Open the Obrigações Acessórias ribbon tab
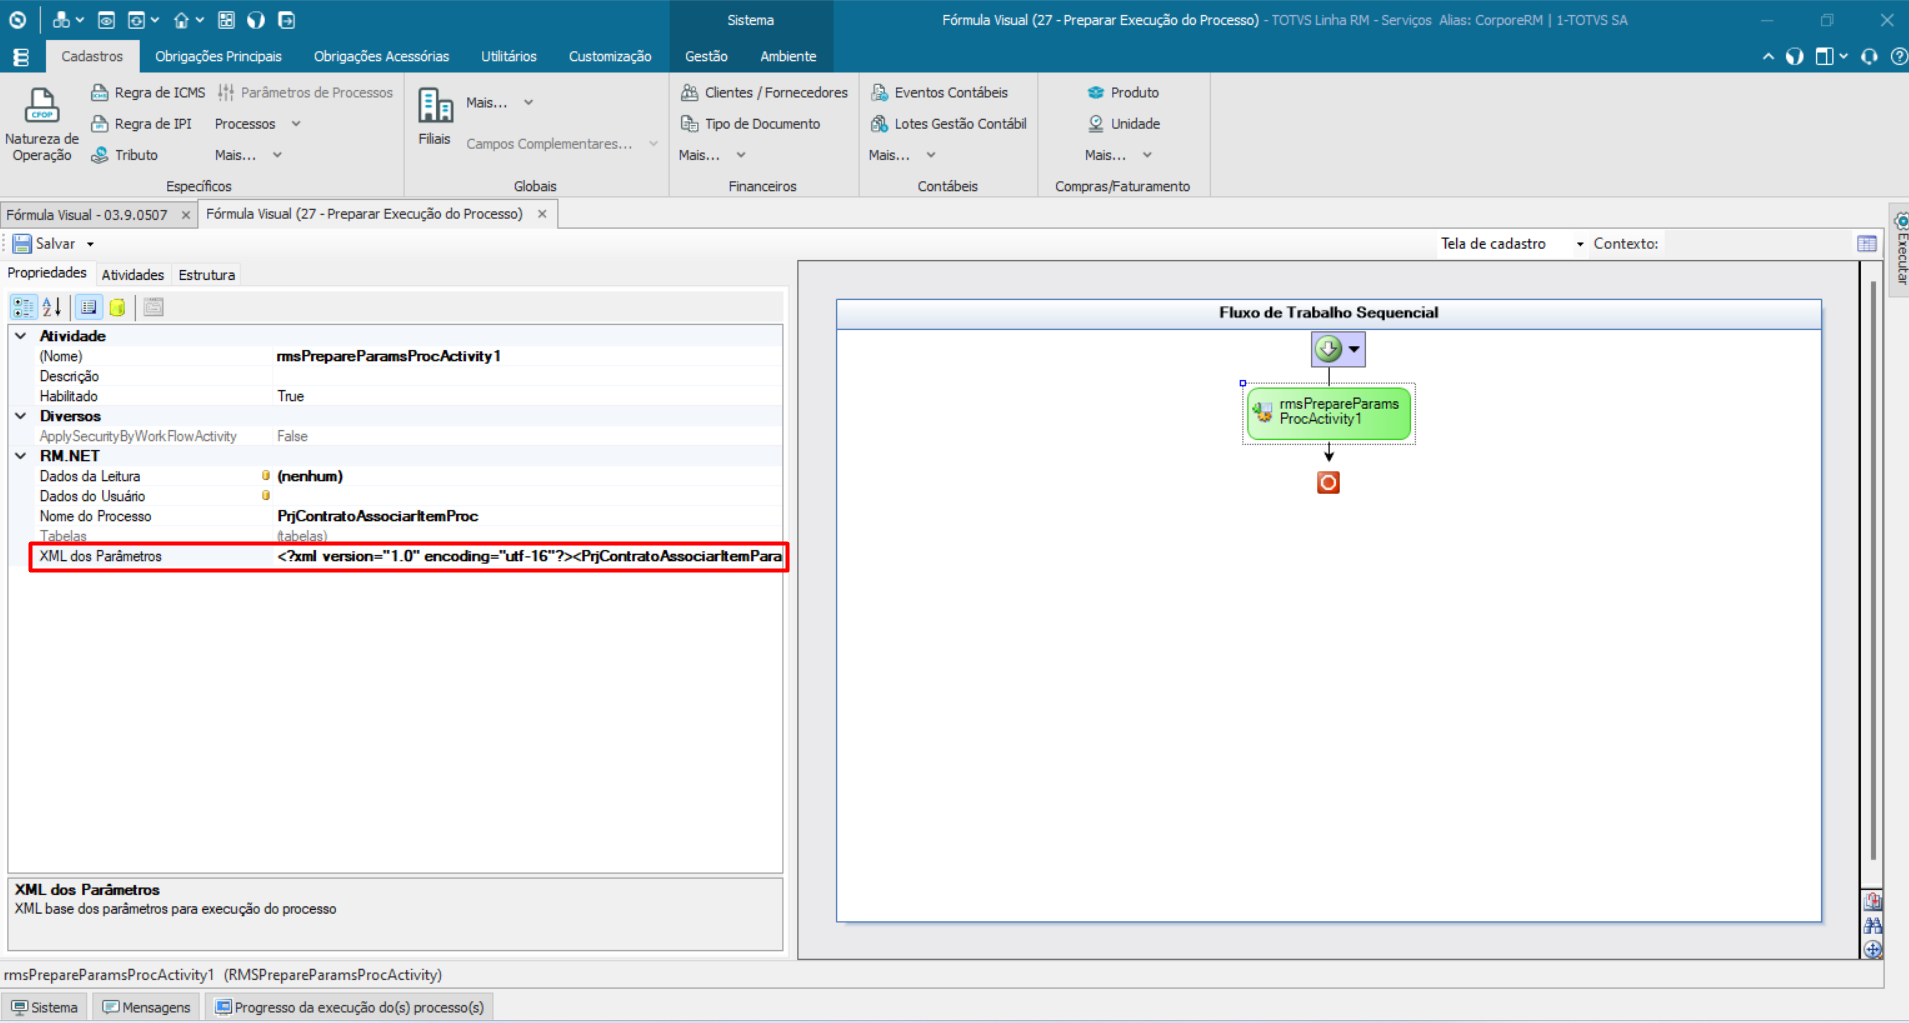The height and width of the screenshot is (1023, 1909). pos(381,57)
